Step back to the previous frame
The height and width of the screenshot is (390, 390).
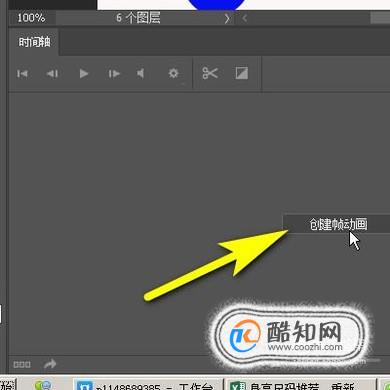coord(52,73)
